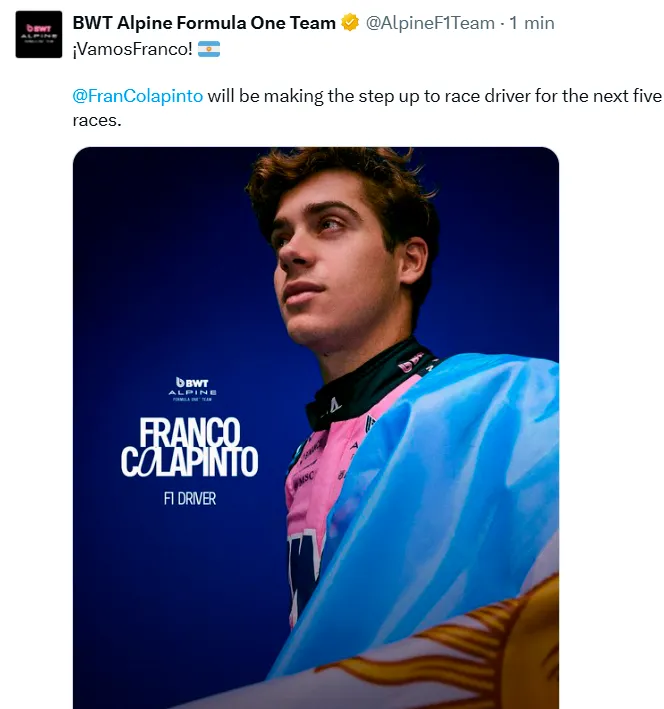Click the phrase "will be making the step"
This screenshot has width=664, height=709.
click(294, 97)
